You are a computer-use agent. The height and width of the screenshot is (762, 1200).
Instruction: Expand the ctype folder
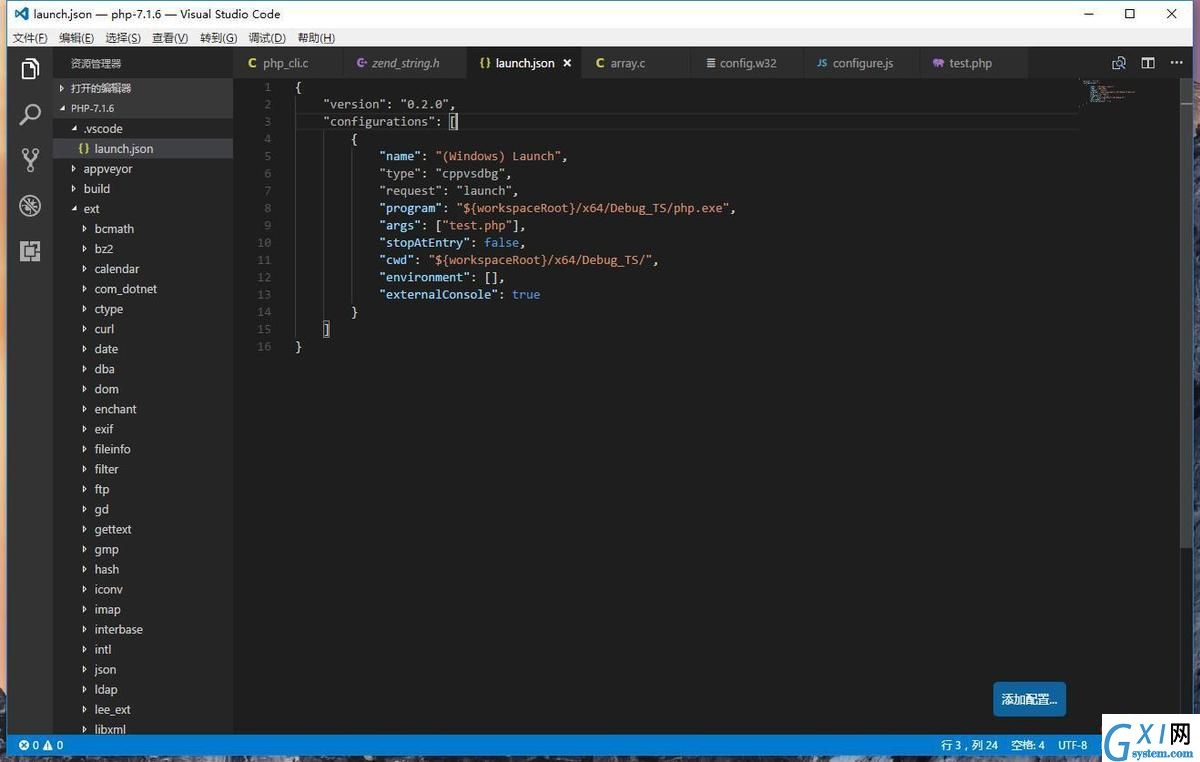(x=143, y=308)
